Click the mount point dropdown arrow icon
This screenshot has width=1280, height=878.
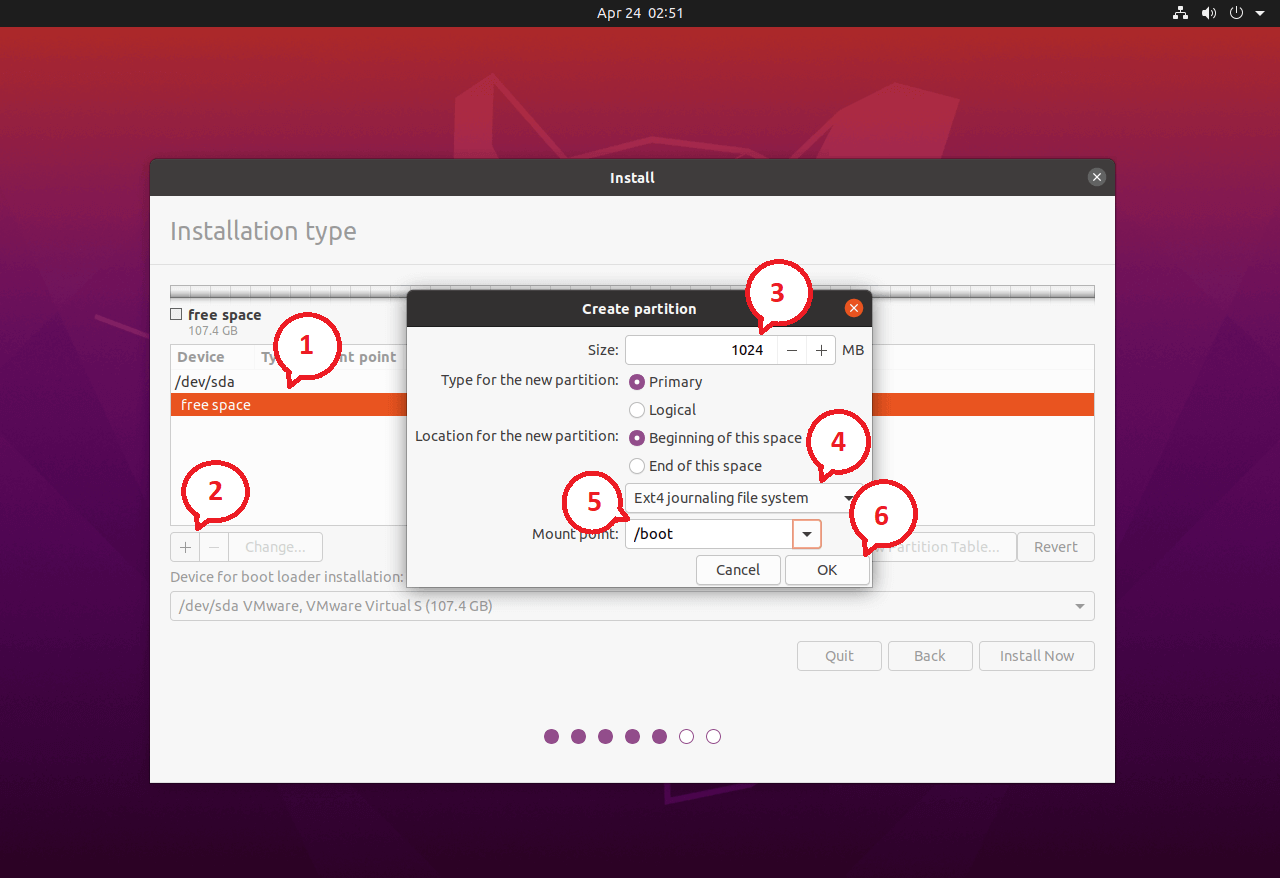[806, 533]
